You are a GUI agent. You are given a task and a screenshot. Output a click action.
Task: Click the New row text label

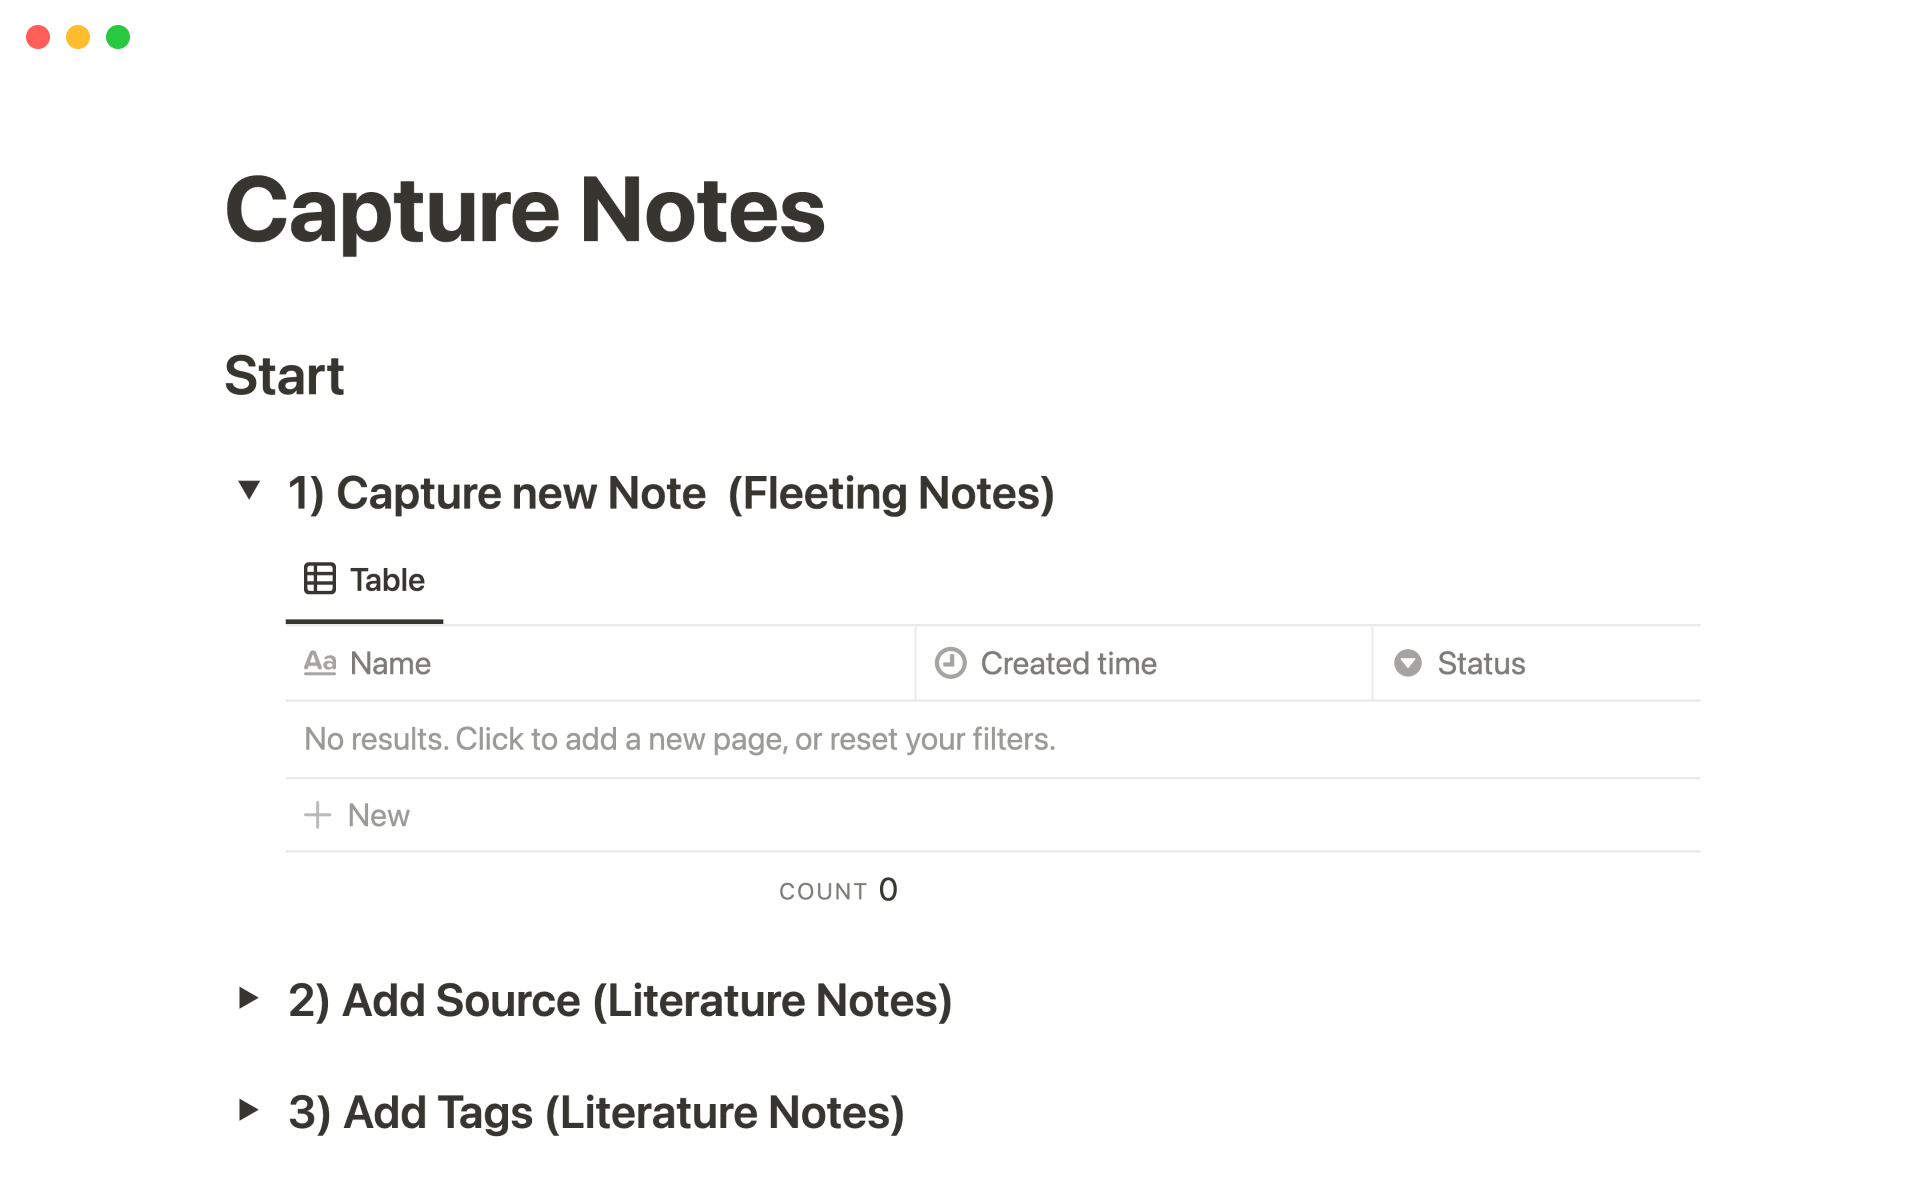378,816
